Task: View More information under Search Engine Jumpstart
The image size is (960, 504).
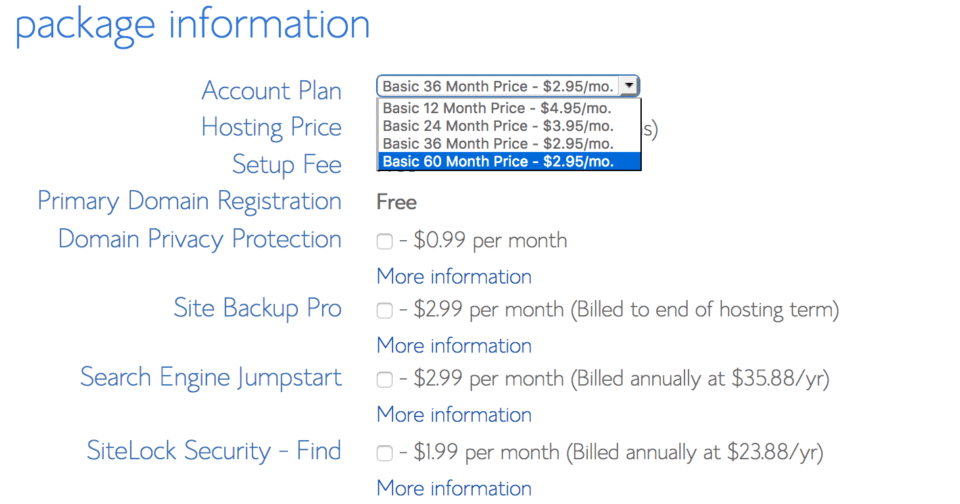Action: click(x=454, y=414)
